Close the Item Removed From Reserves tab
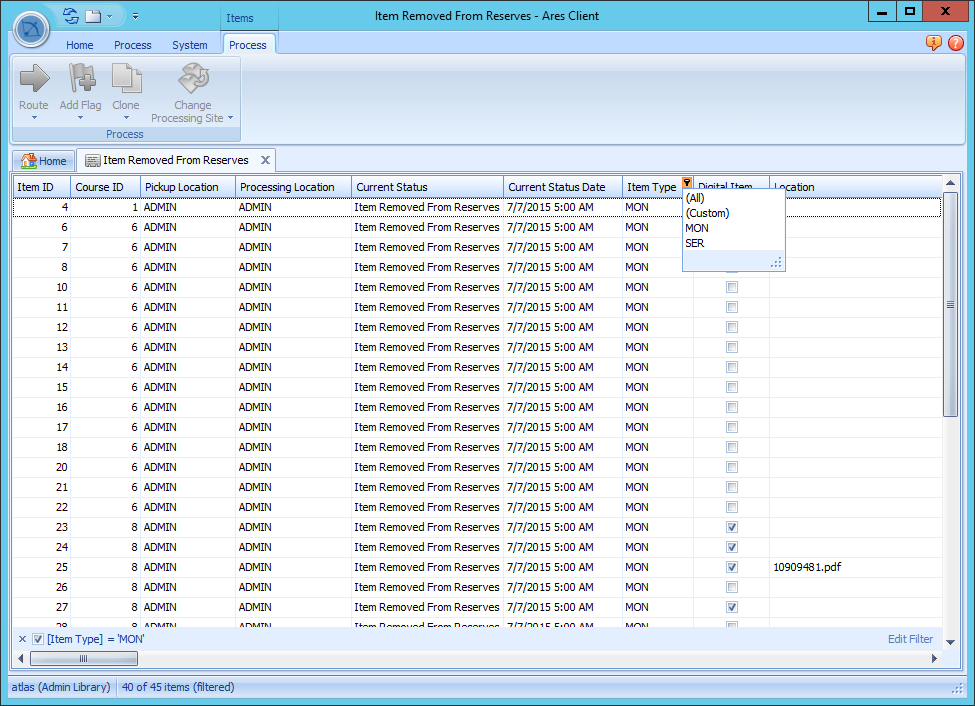Image resolution: width=975 pixels, height=706 pixels. [x=264, y=159]
